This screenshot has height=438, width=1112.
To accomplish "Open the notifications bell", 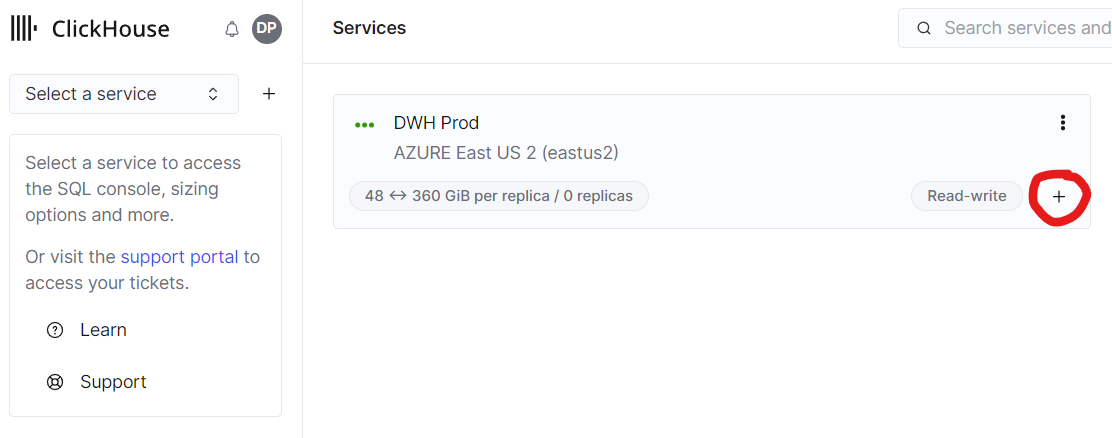I will 232,29.
